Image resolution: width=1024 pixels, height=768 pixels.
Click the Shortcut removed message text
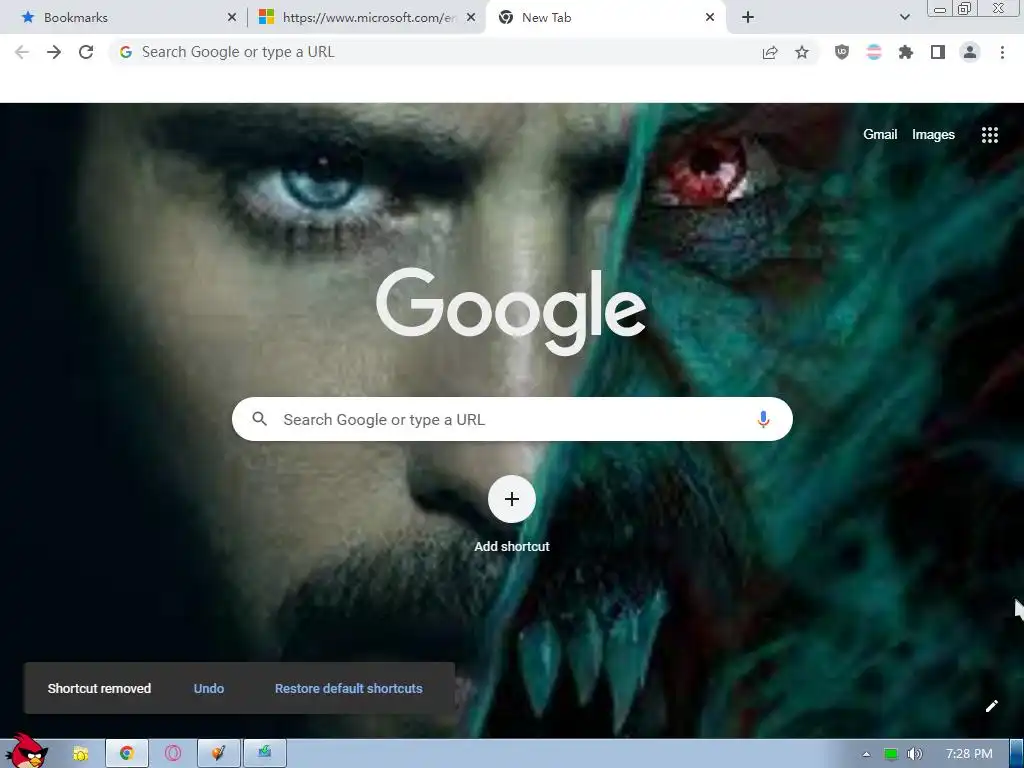[x=99, y=688]
